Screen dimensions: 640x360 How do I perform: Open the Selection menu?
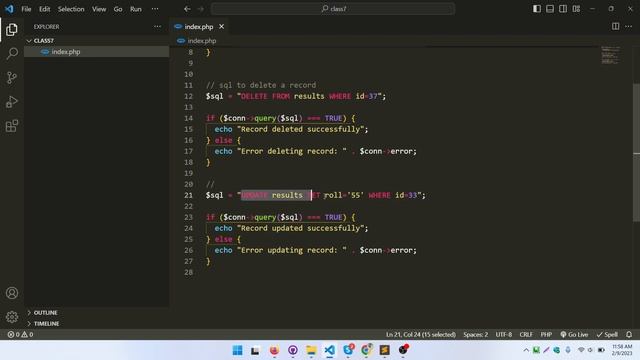coord(71,9)
